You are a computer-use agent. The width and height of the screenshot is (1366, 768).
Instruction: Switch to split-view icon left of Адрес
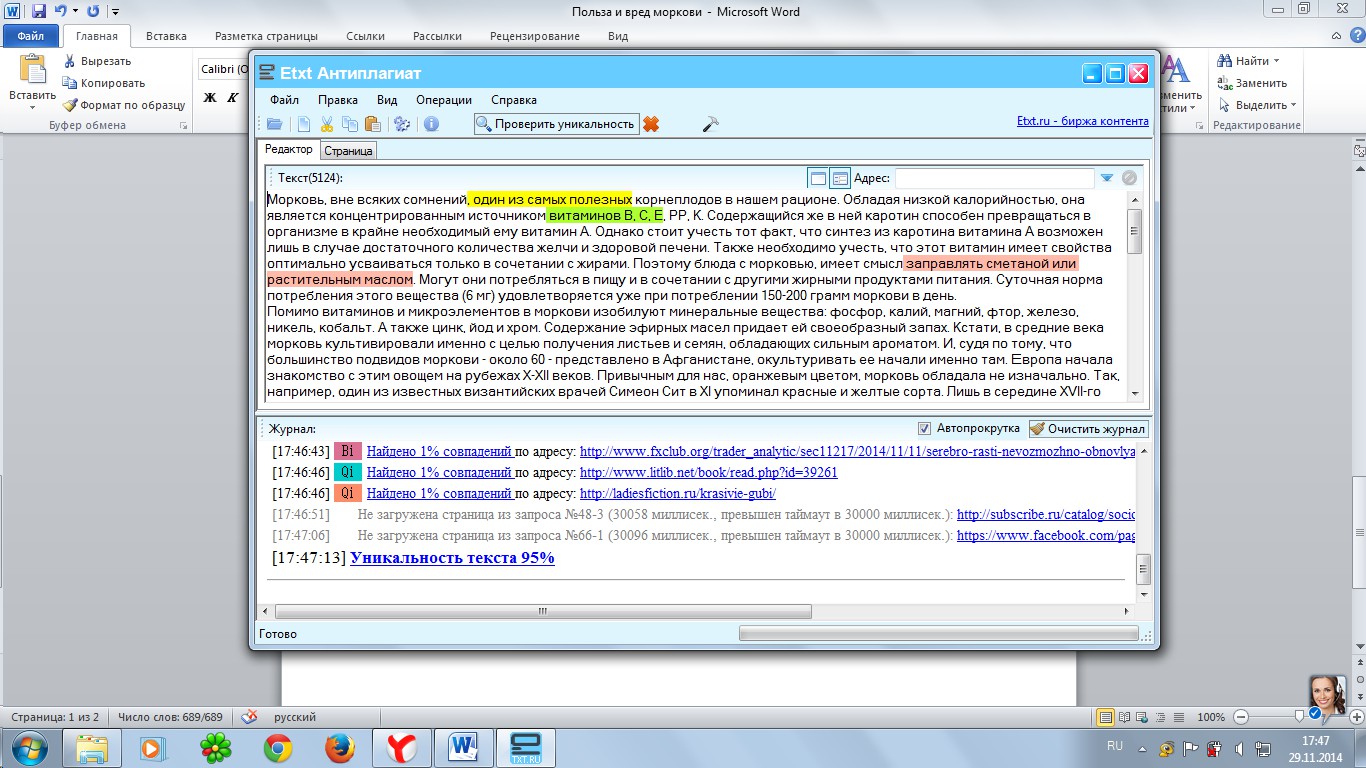[x=840, y=178]
